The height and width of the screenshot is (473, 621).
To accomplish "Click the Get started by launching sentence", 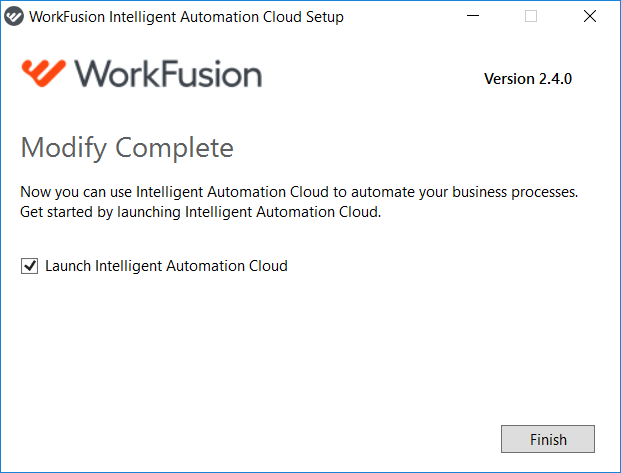I will click(x=200, y=212).
